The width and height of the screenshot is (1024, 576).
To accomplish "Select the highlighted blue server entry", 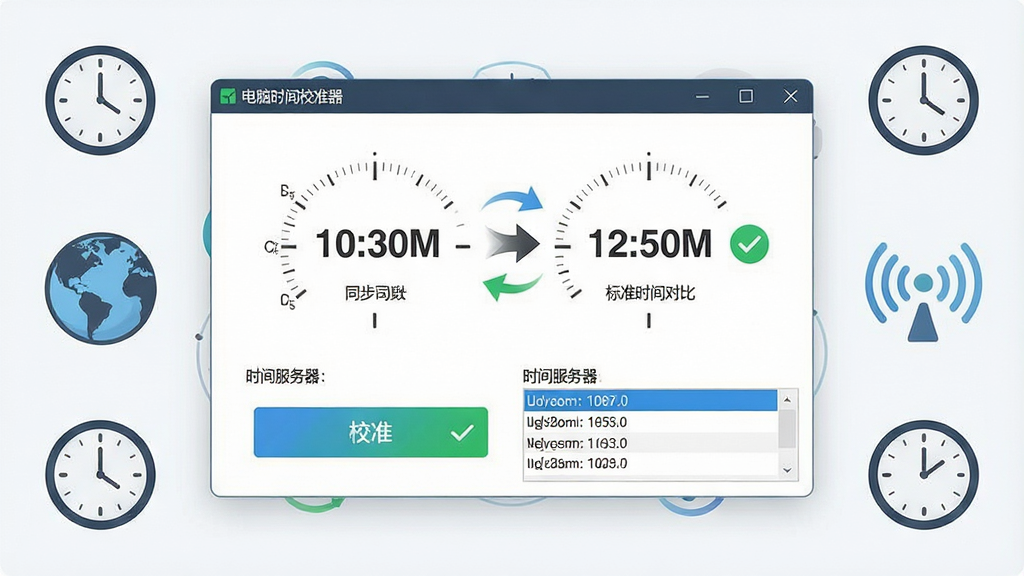I will [650, 400].
